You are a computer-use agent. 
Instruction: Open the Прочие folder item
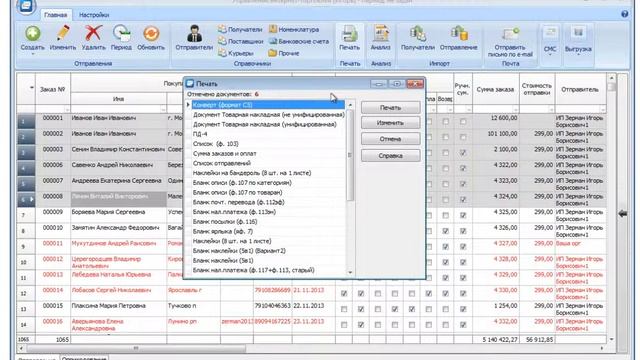point(284,53)
